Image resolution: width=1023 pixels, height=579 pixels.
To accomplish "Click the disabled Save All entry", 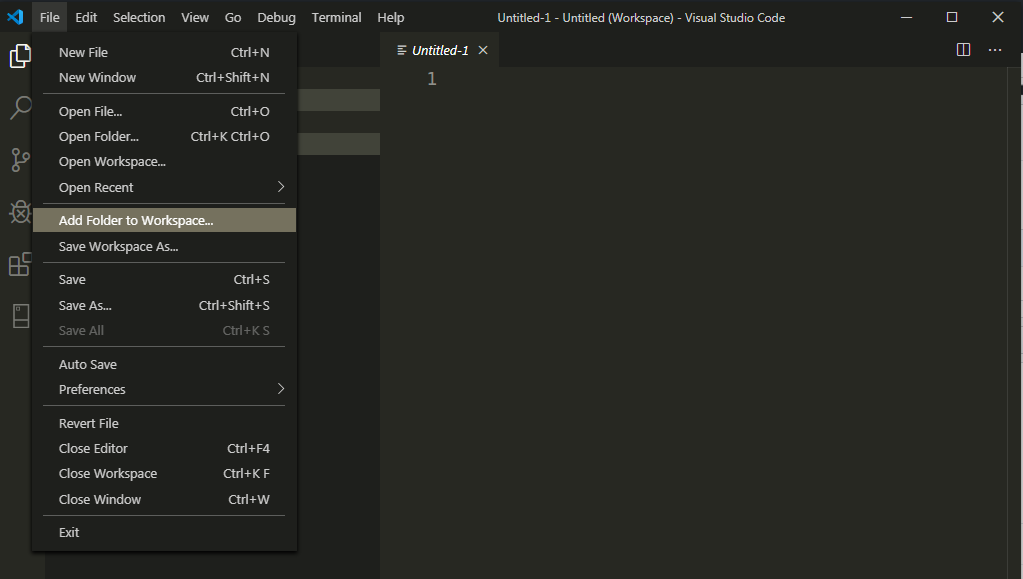I will [164, 330].
